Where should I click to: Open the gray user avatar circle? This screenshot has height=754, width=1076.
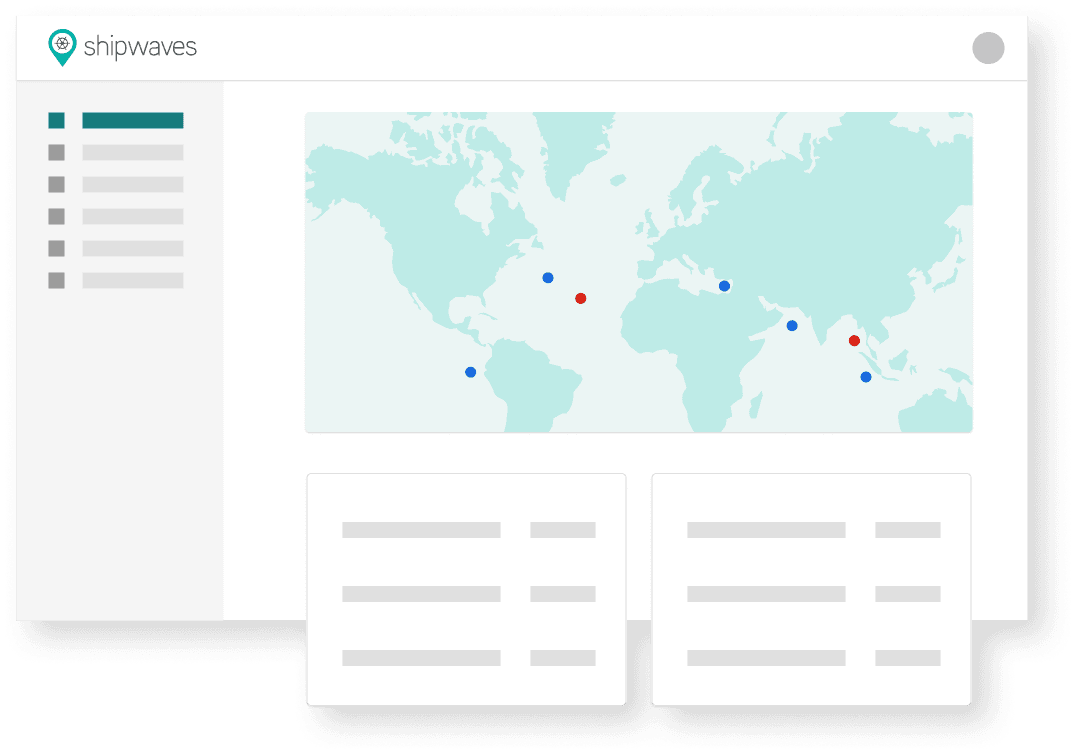click(988, 48)
